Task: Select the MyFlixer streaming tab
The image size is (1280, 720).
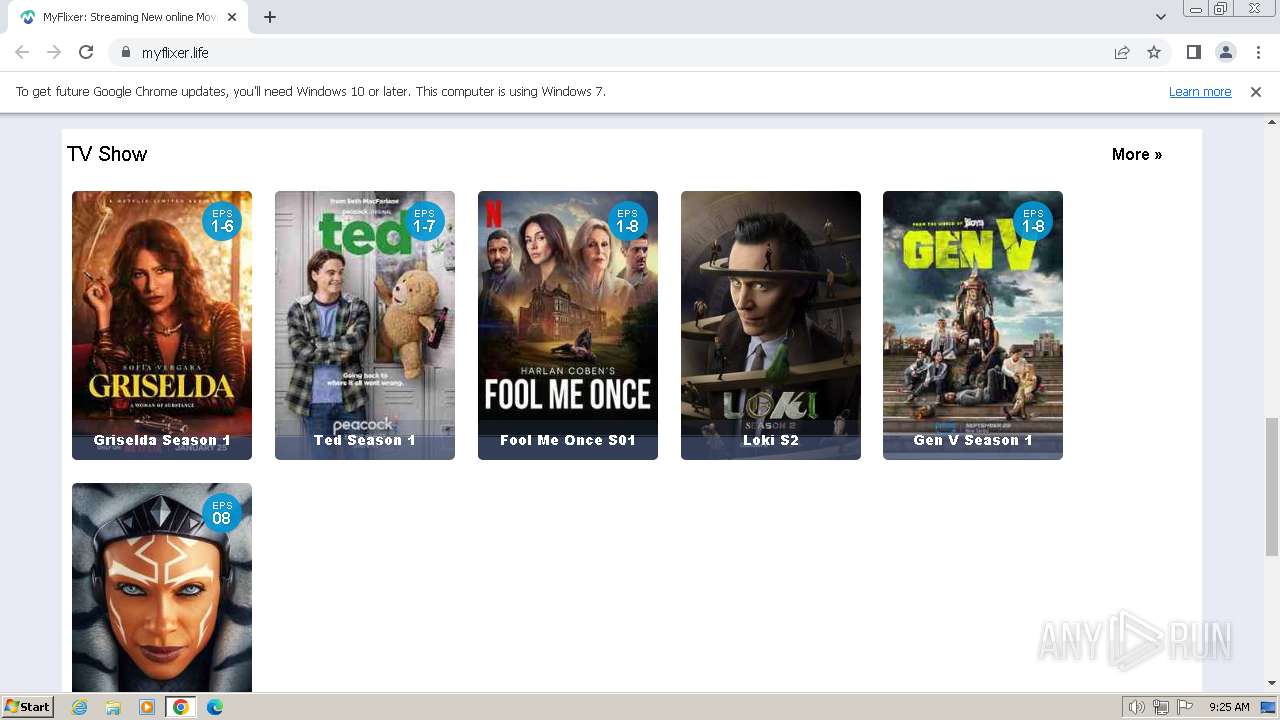Action: click(128, 17)
